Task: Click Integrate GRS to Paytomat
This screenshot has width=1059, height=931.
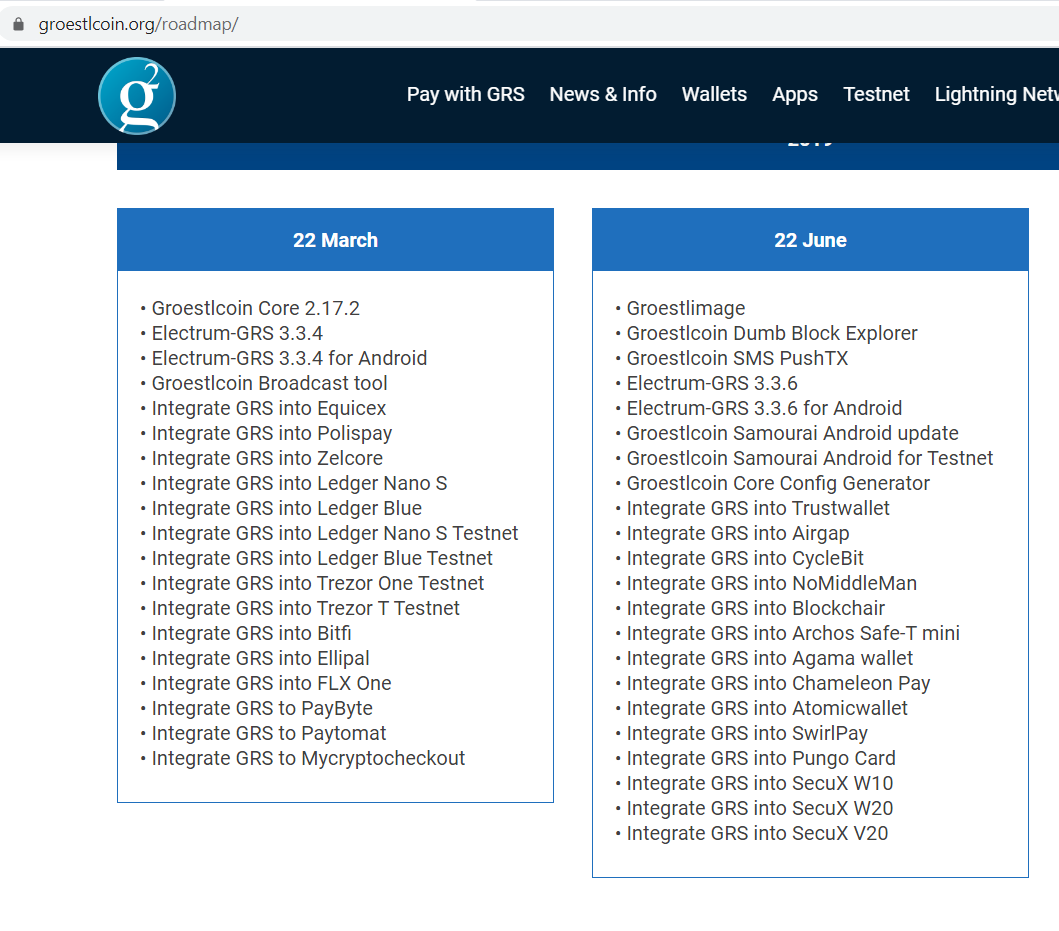Action: tap(269, 733)
